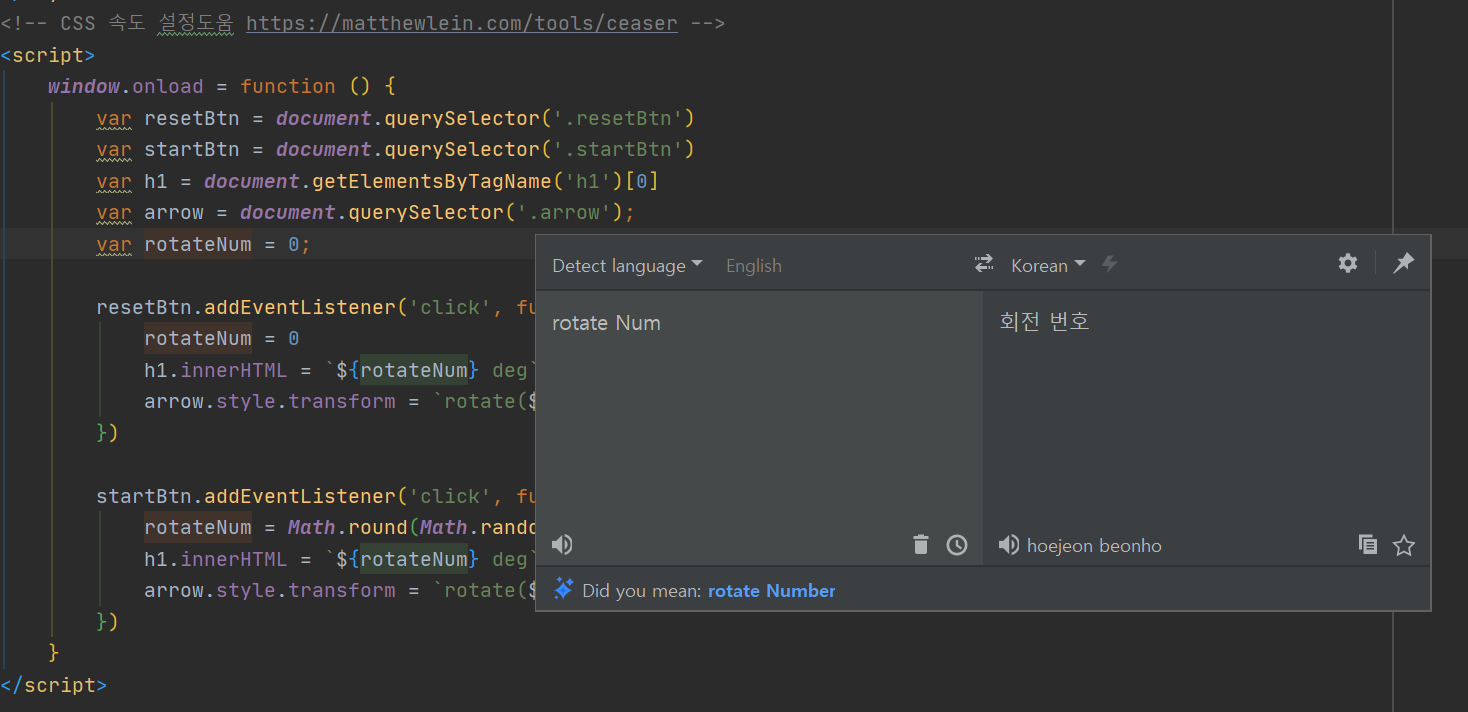
Task: Copy the translation result
Action: click(1368, 545)
